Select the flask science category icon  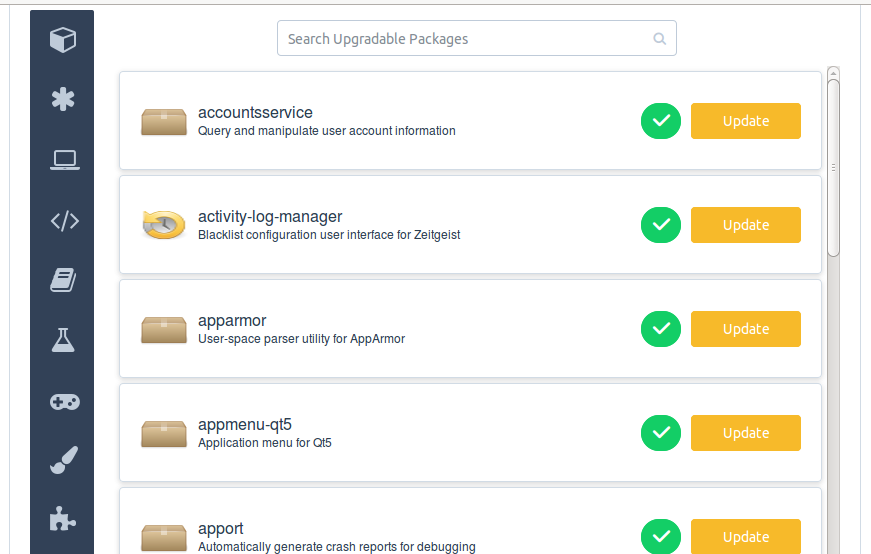point(63,340)
